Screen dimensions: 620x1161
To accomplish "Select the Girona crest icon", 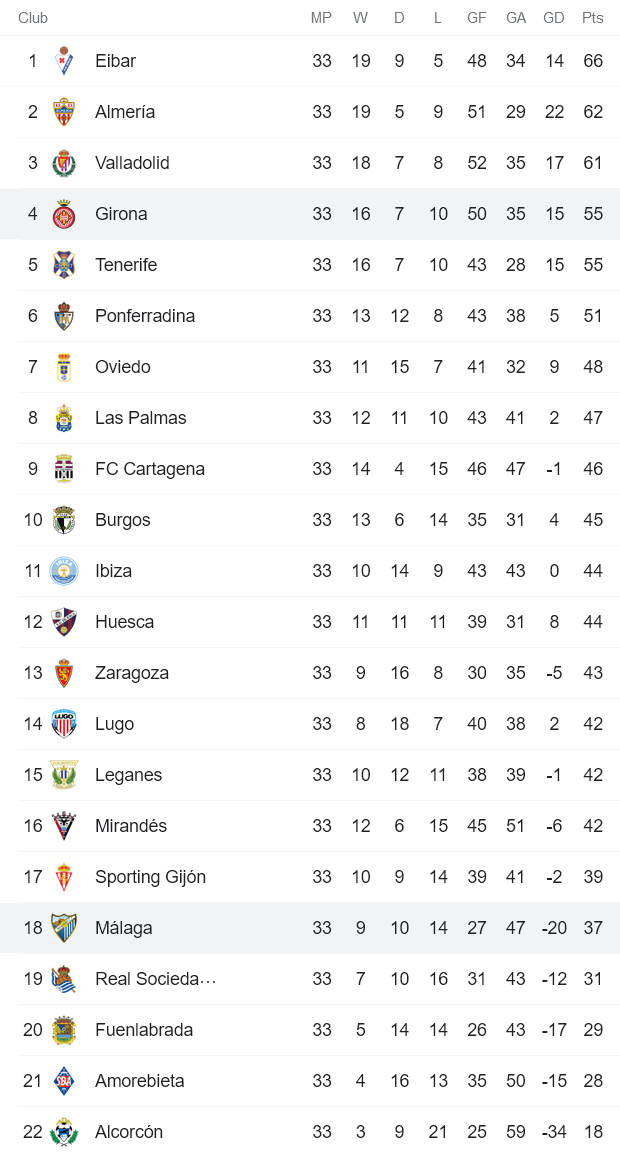I will (63, 214).
